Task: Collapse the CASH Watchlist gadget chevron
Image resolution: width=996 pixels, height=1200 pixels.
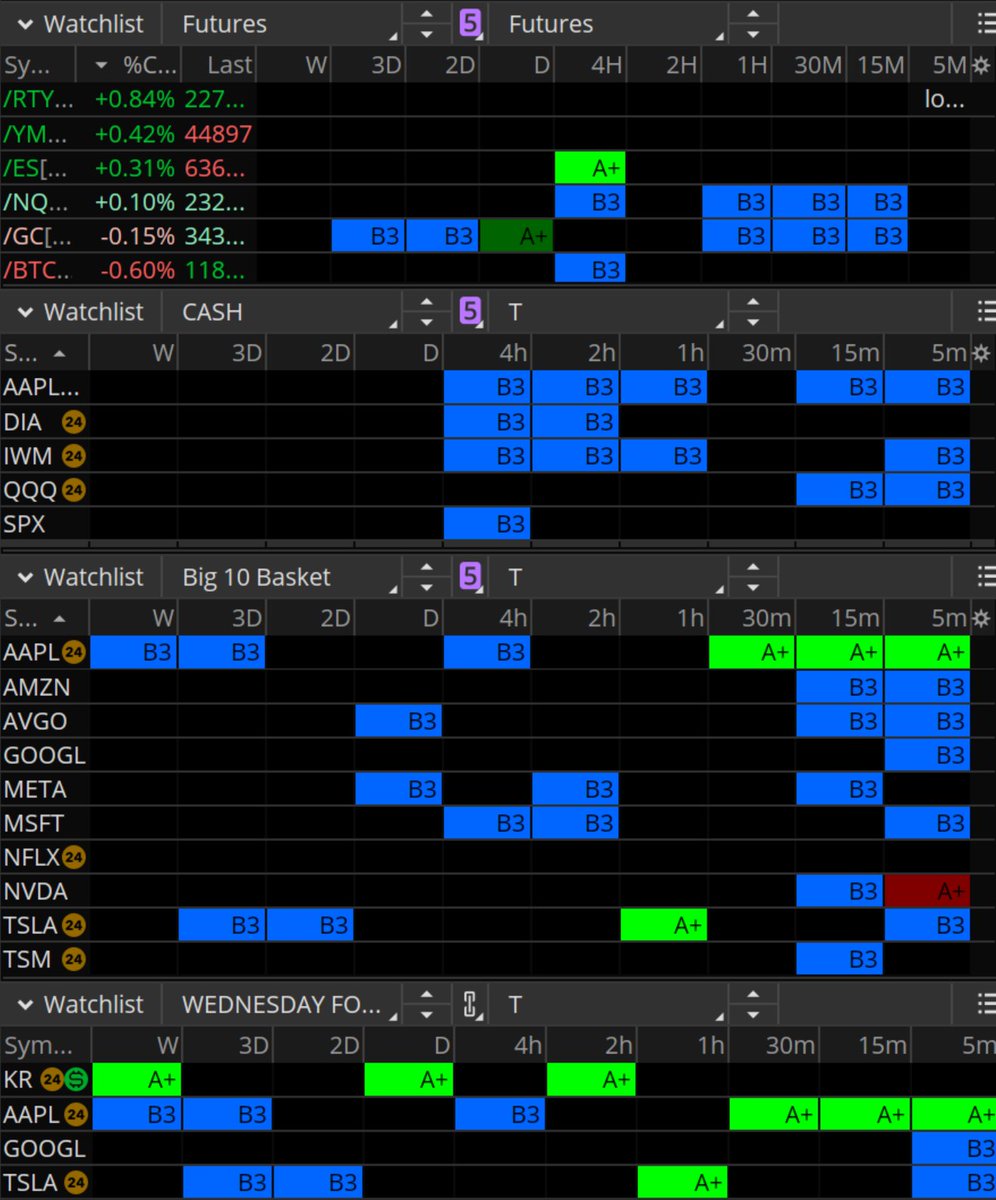Action: point(25,311)
